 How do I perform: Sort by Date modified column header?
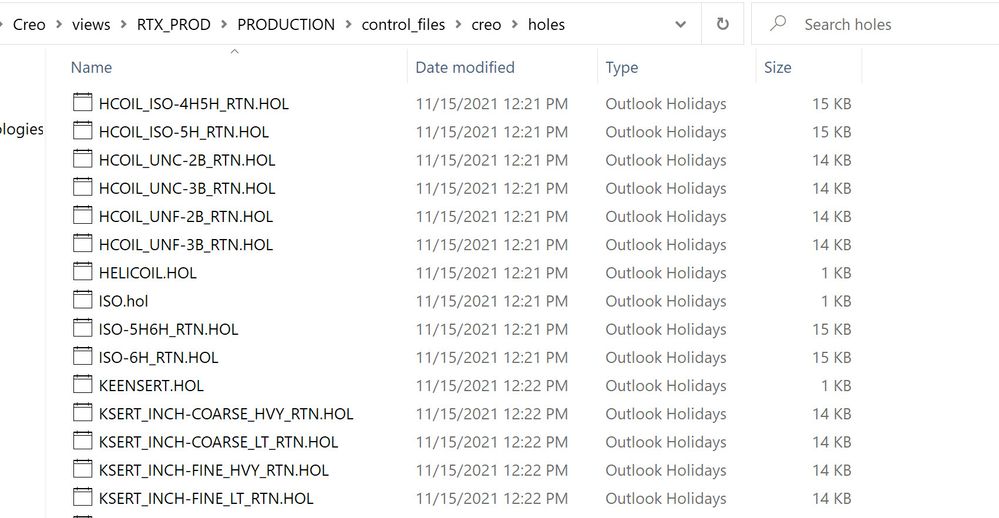pyautogui.click(x=465, y=68)
